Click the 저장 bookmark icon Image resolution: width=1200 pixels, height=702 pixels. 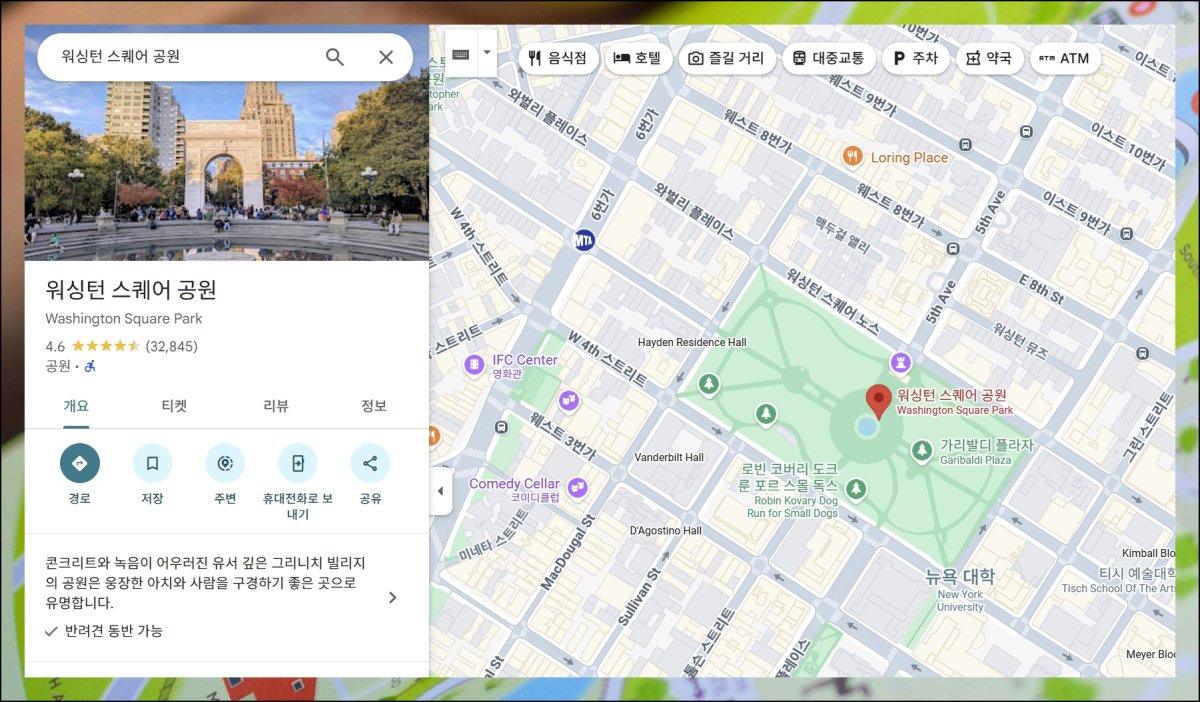152,463
